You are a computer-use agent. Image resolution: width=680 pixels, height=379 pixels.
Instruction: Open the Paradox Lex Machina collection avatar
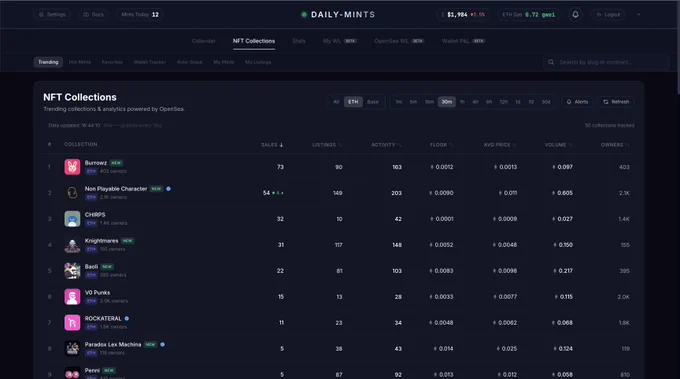[x=72, y=349]
